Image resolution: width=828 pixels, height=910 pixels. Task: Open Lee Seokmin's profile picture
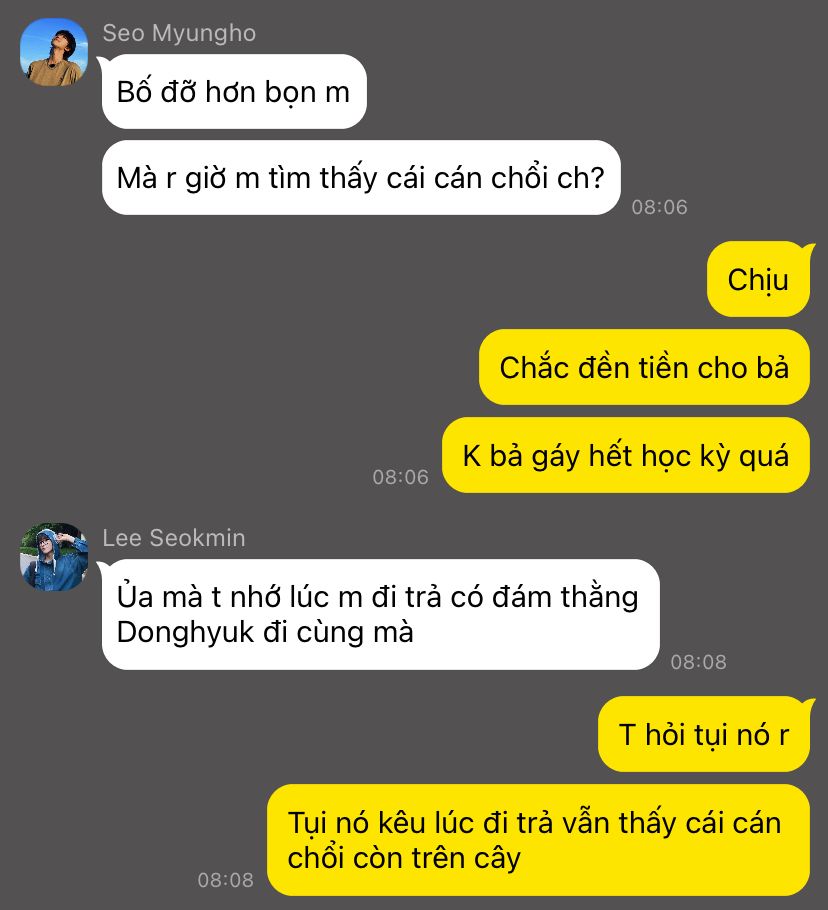coord(54,557)
